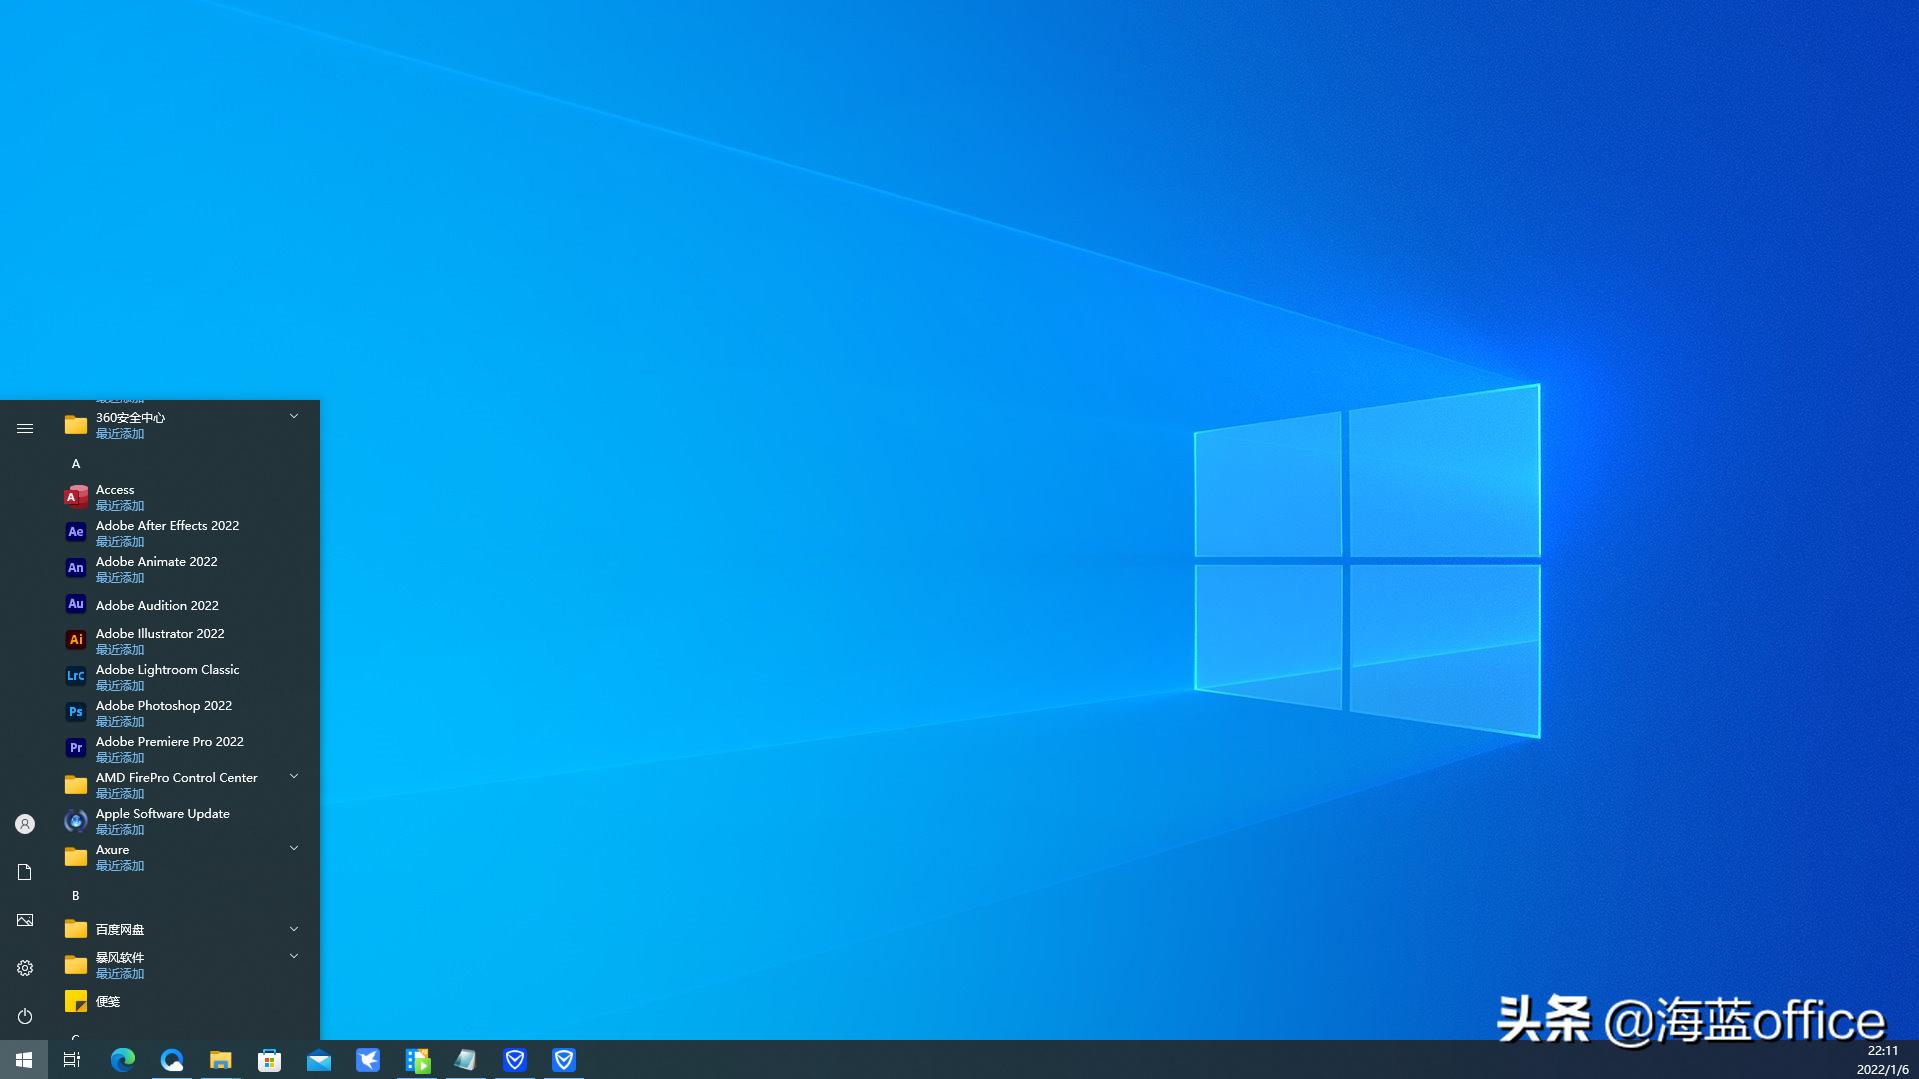Open the Mail app on the taskbar
Viewport: 1919px width, 1079px height.
pos(318,1059)
